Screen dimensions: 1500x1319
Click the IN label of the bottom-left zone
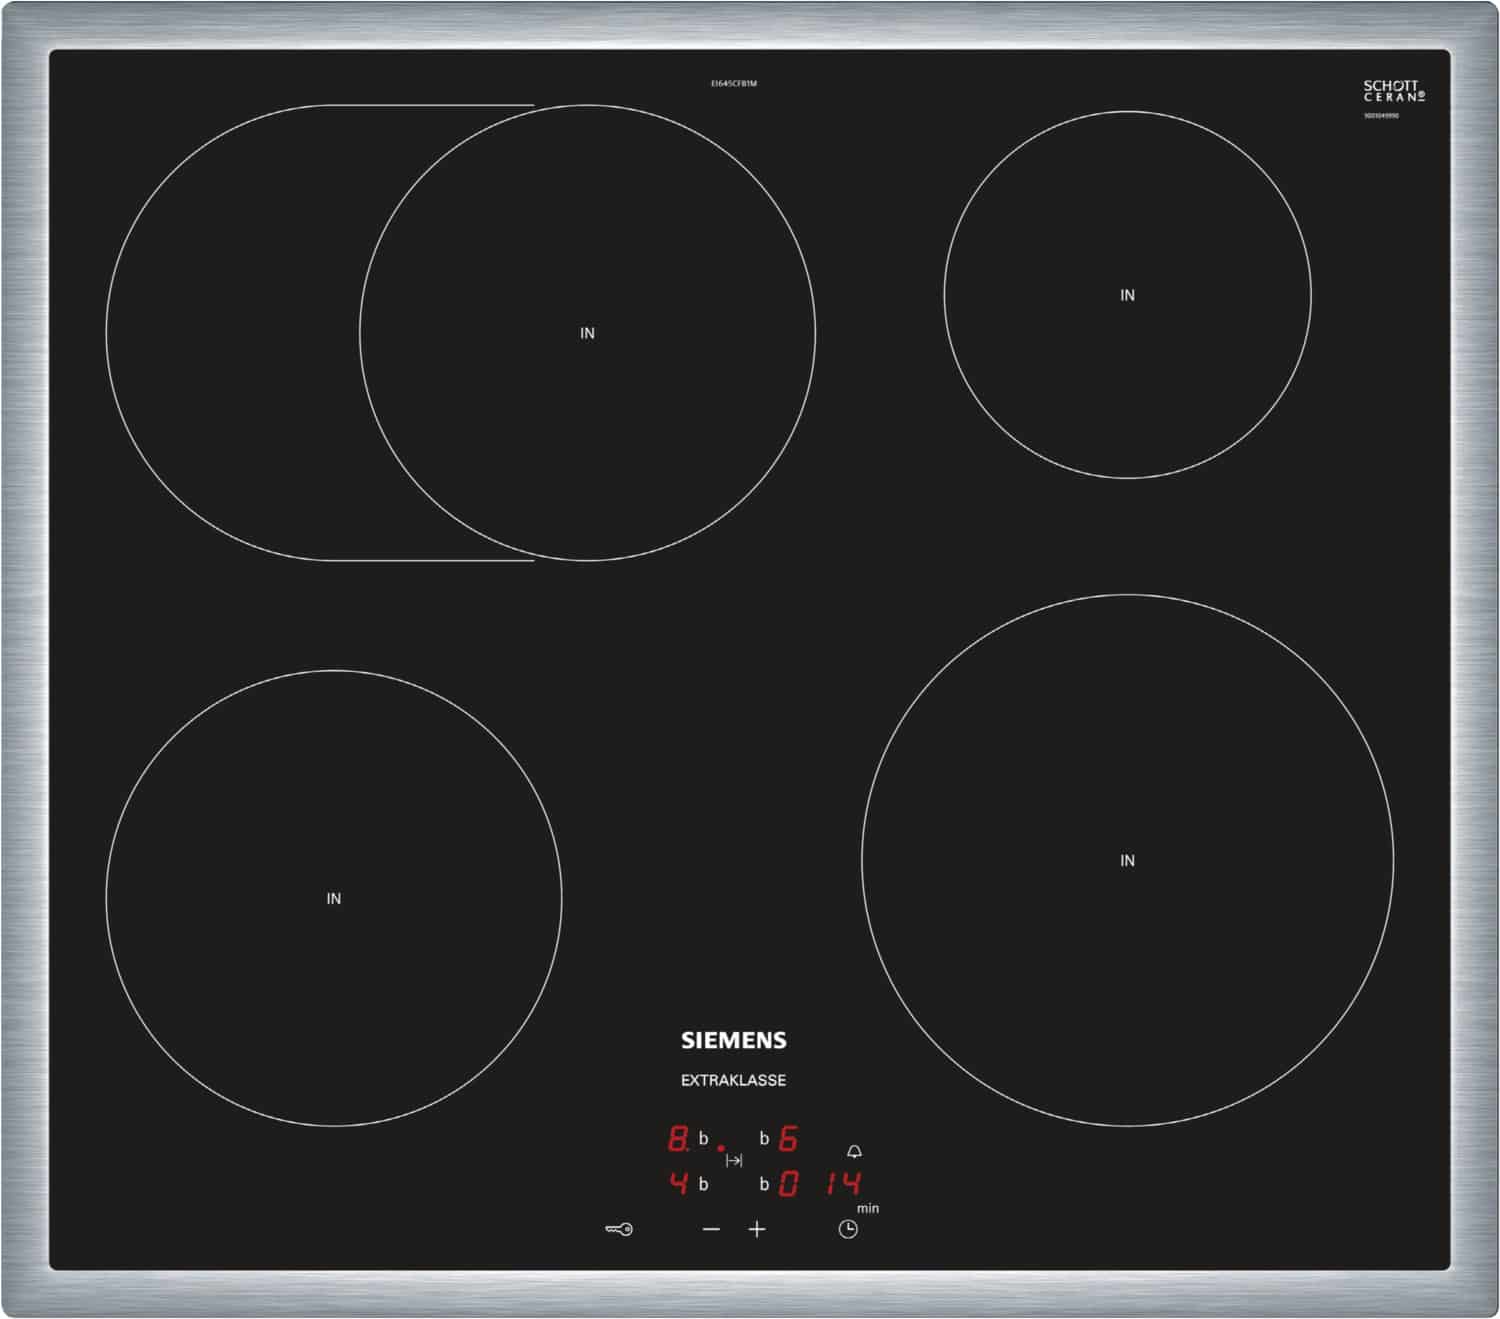(334, 899)
